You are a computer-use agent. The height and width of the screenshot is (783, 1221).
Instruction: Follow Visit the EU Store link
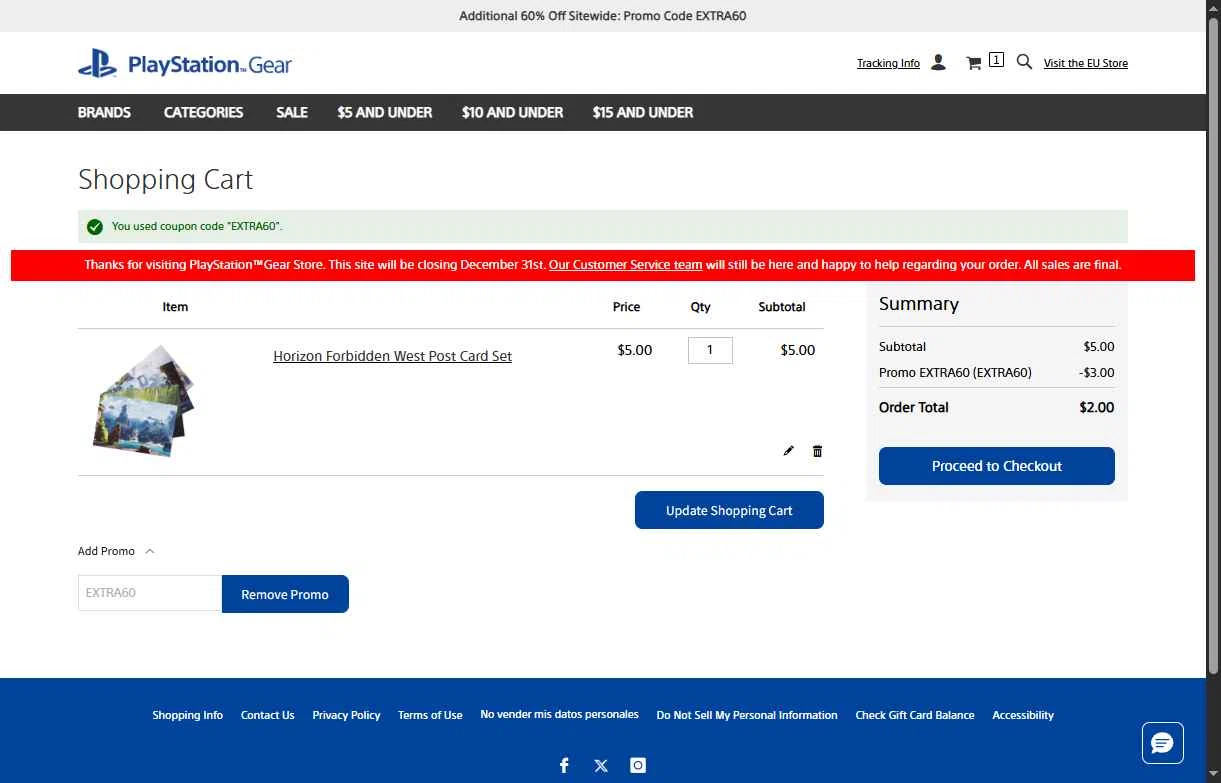1085,63
